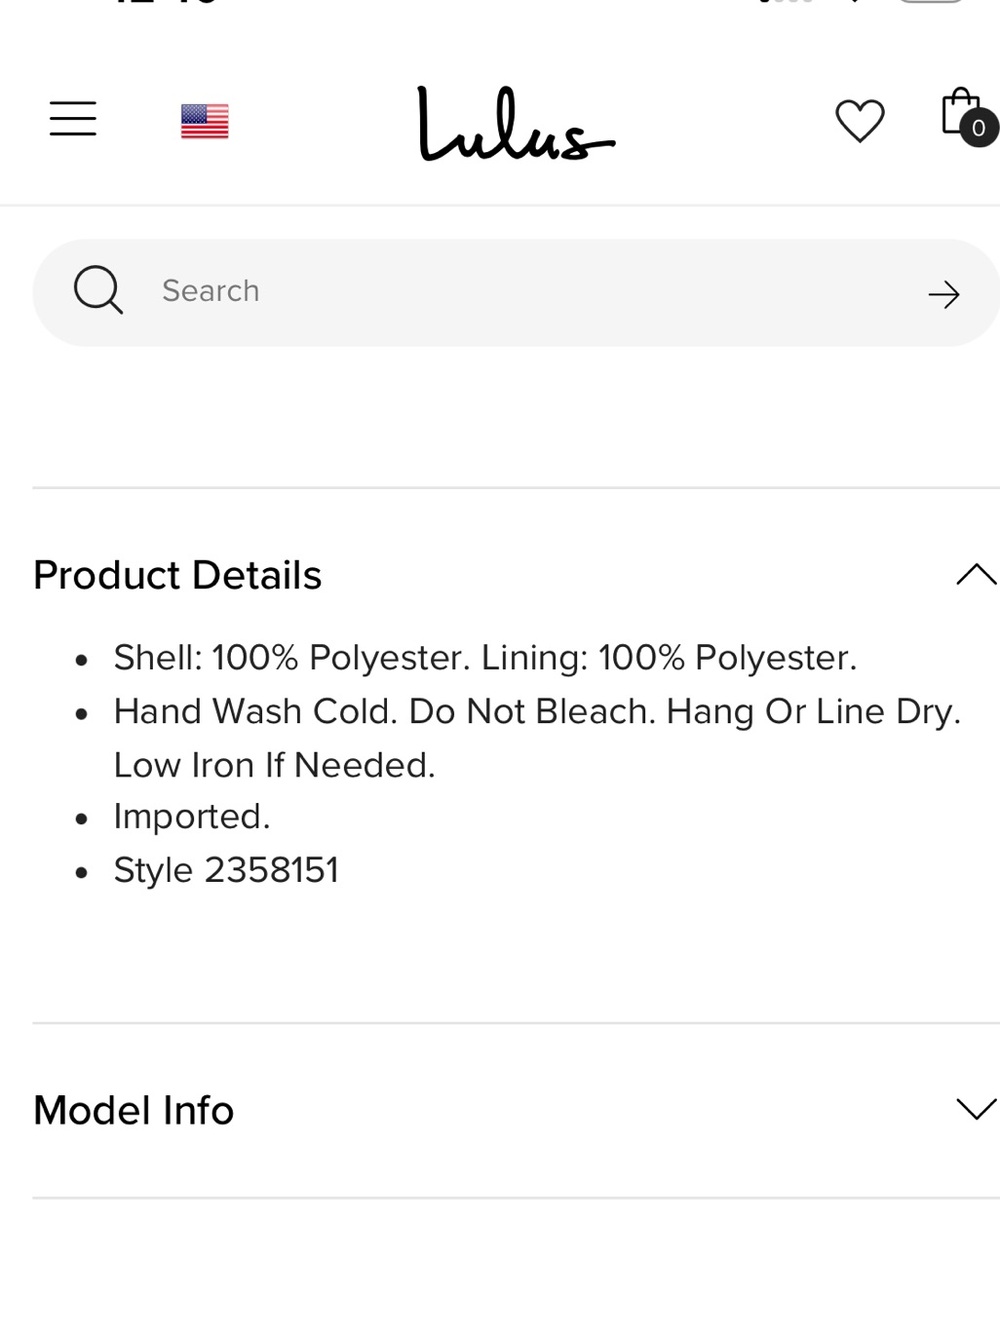Tap the Model Info section heading

coord(134,1110)
